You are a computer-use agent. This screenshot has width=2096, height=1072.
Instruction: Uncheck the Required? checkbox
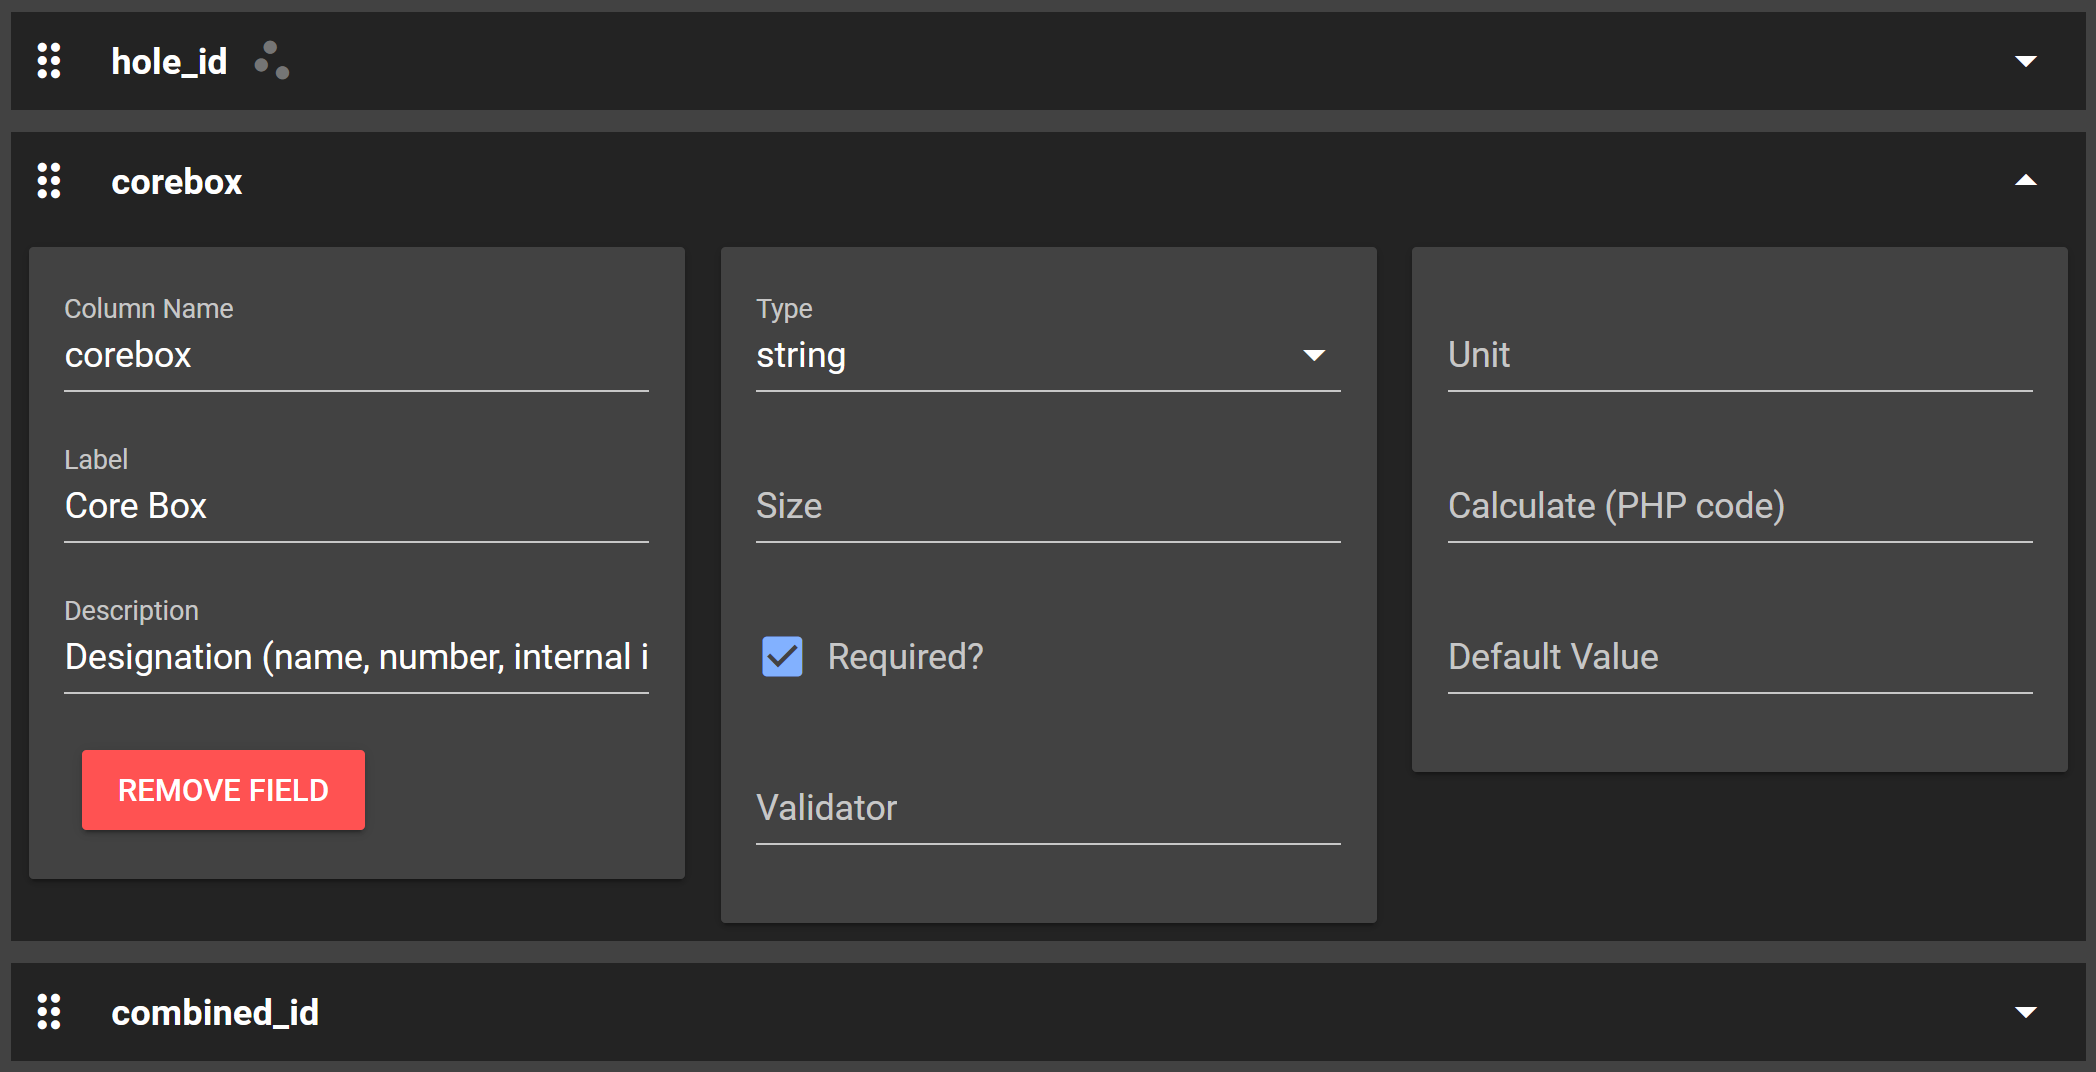[782, 657]
